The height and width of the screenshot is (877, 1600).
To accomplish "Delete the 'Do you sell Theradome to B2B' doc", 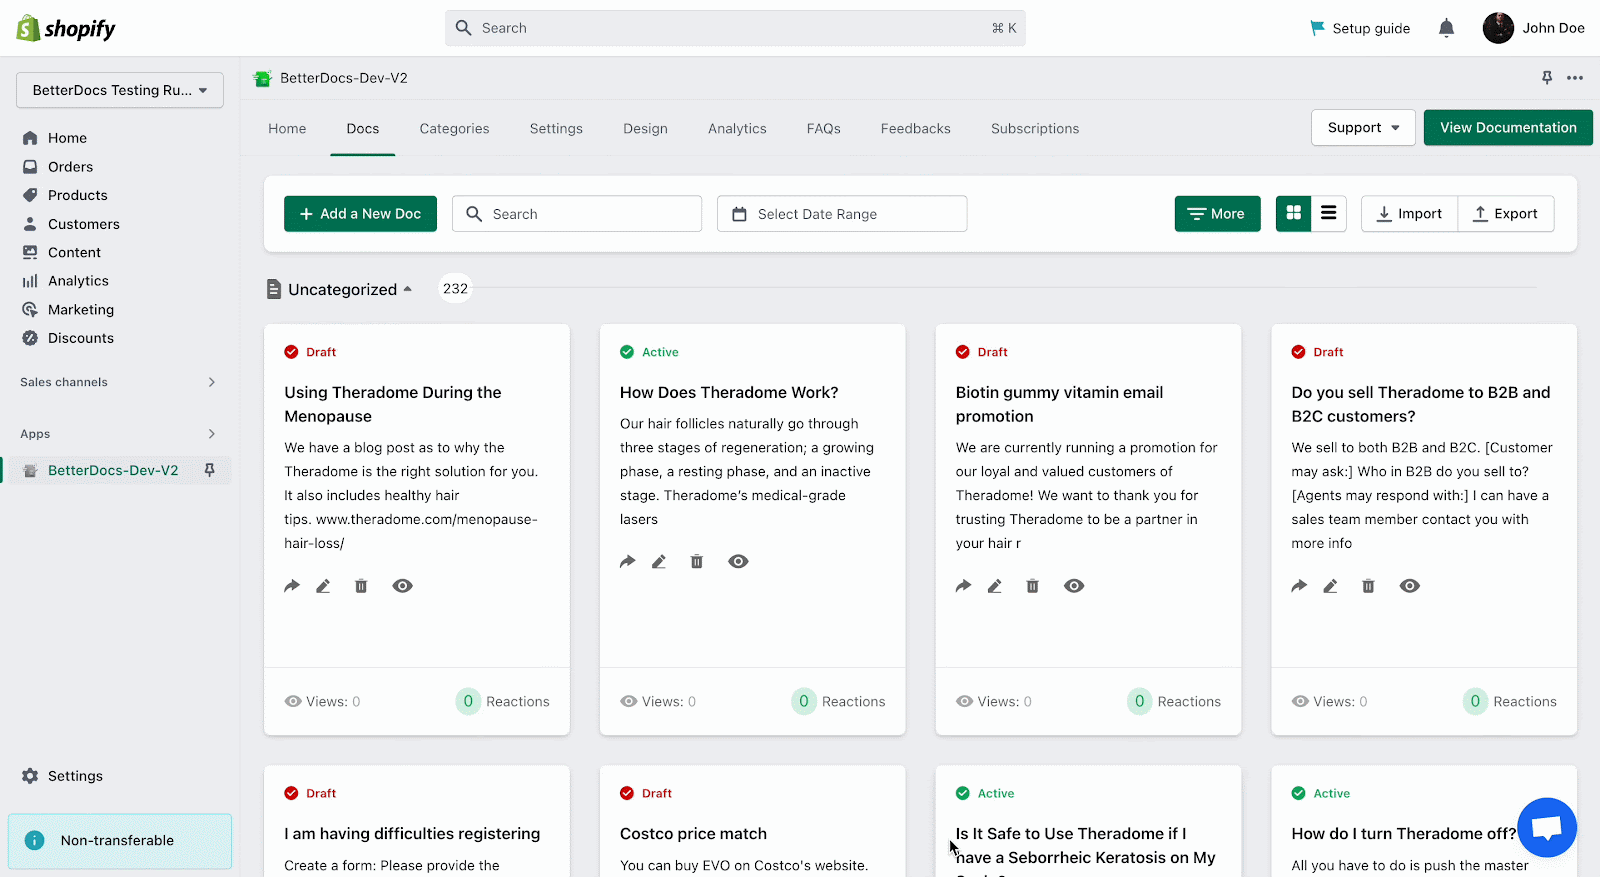I will coord(1368,586).
